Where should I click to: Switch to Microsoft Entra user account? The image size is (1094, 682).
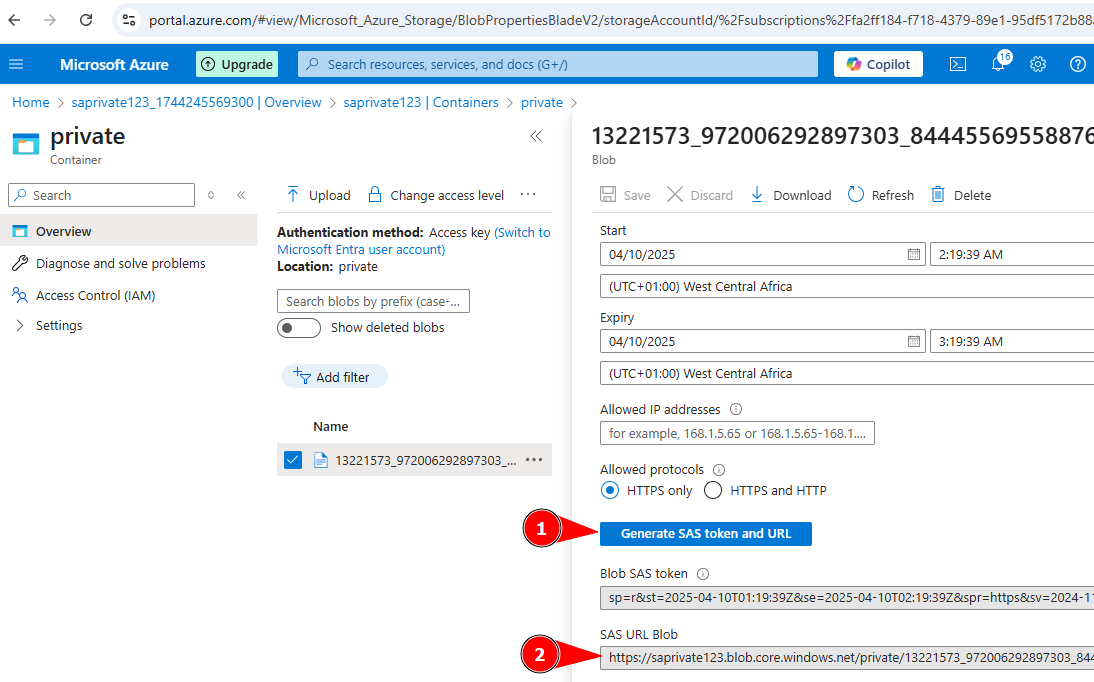click(413, 241)
